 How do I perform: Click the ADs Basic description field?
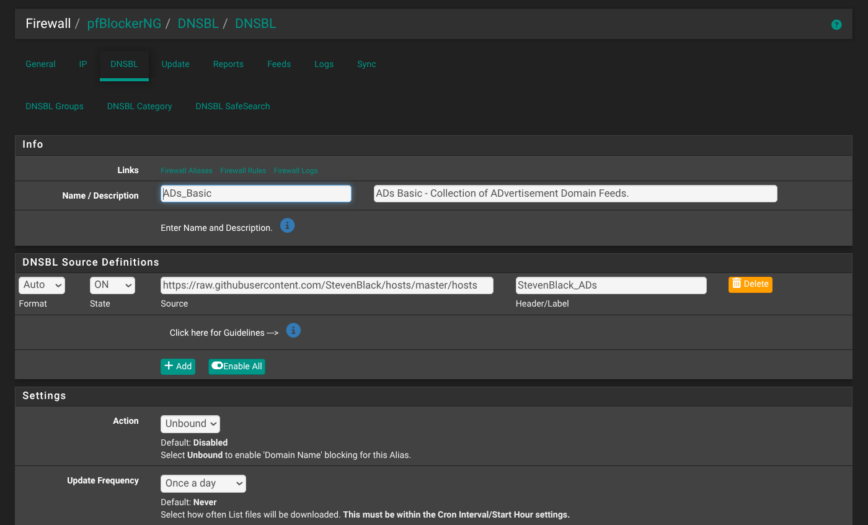coord(575,193)
